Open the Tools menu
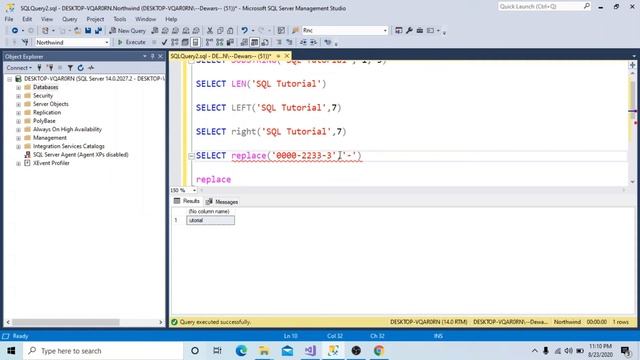The height and width of the screenshot is (360, 640). pos(120,19)
